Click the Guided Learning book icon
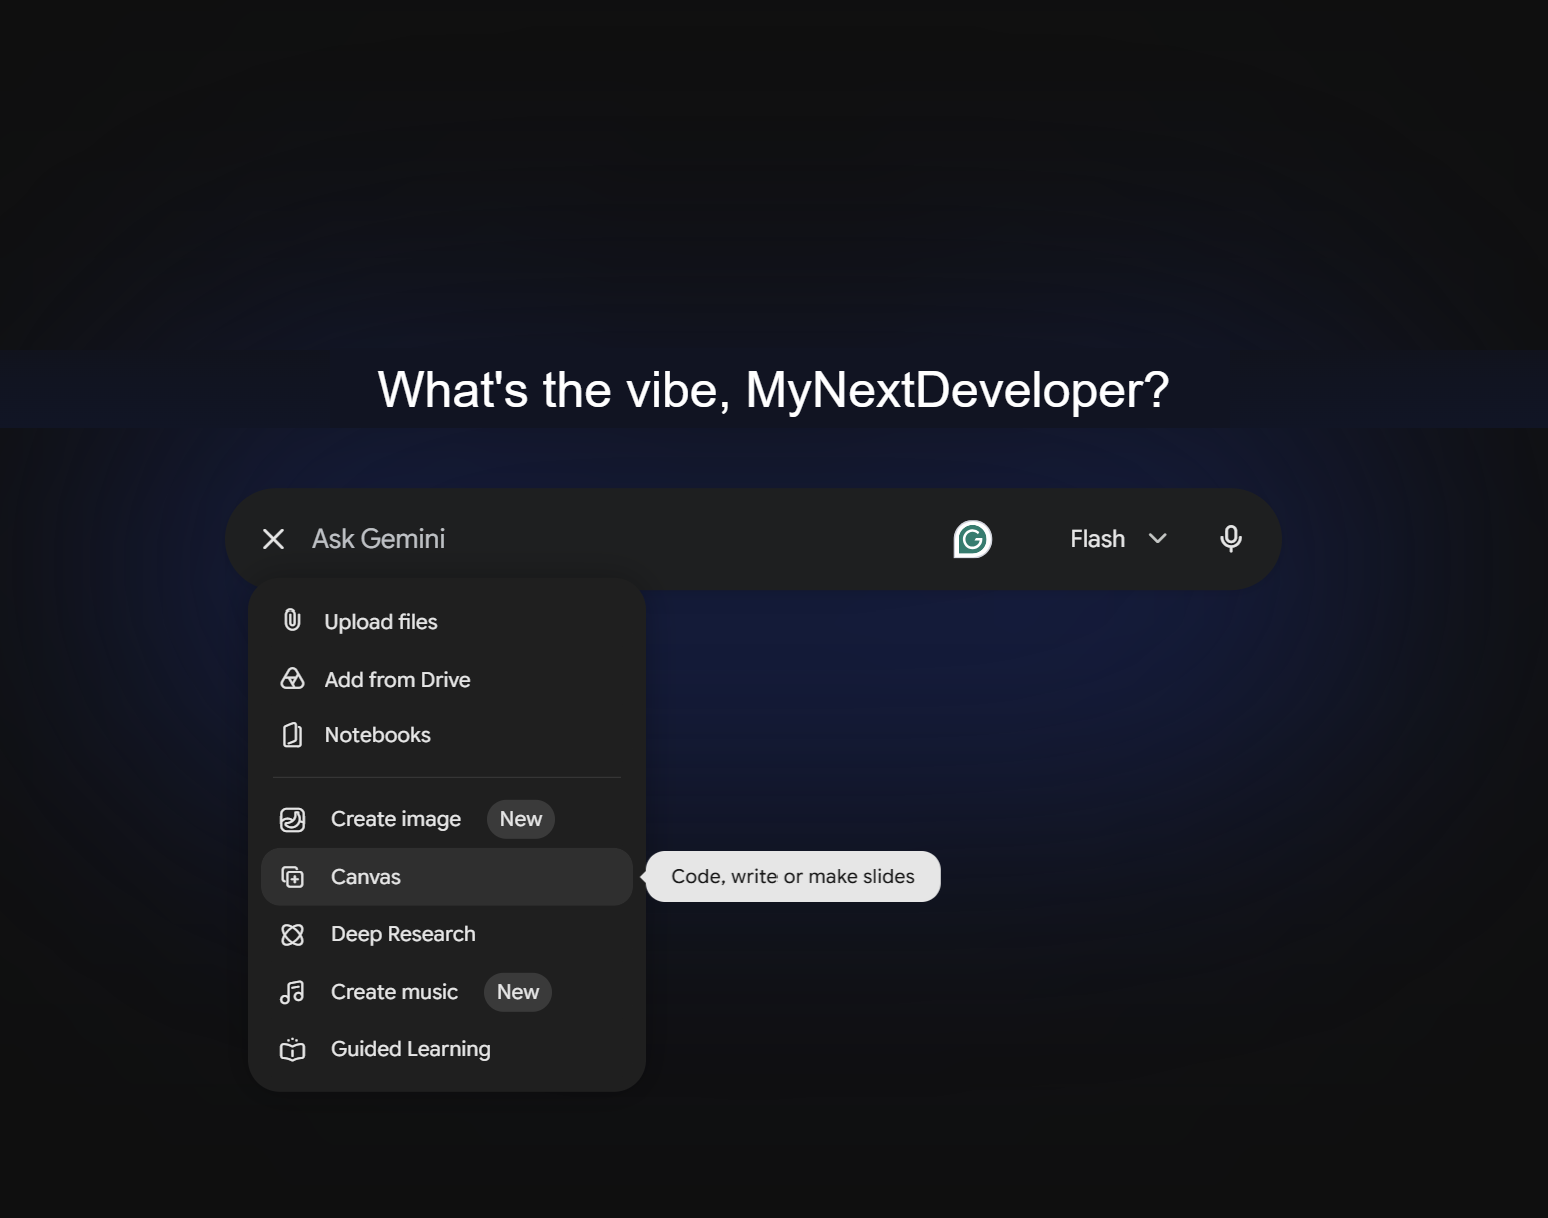The image size is (1548, 1218). 292,1049
